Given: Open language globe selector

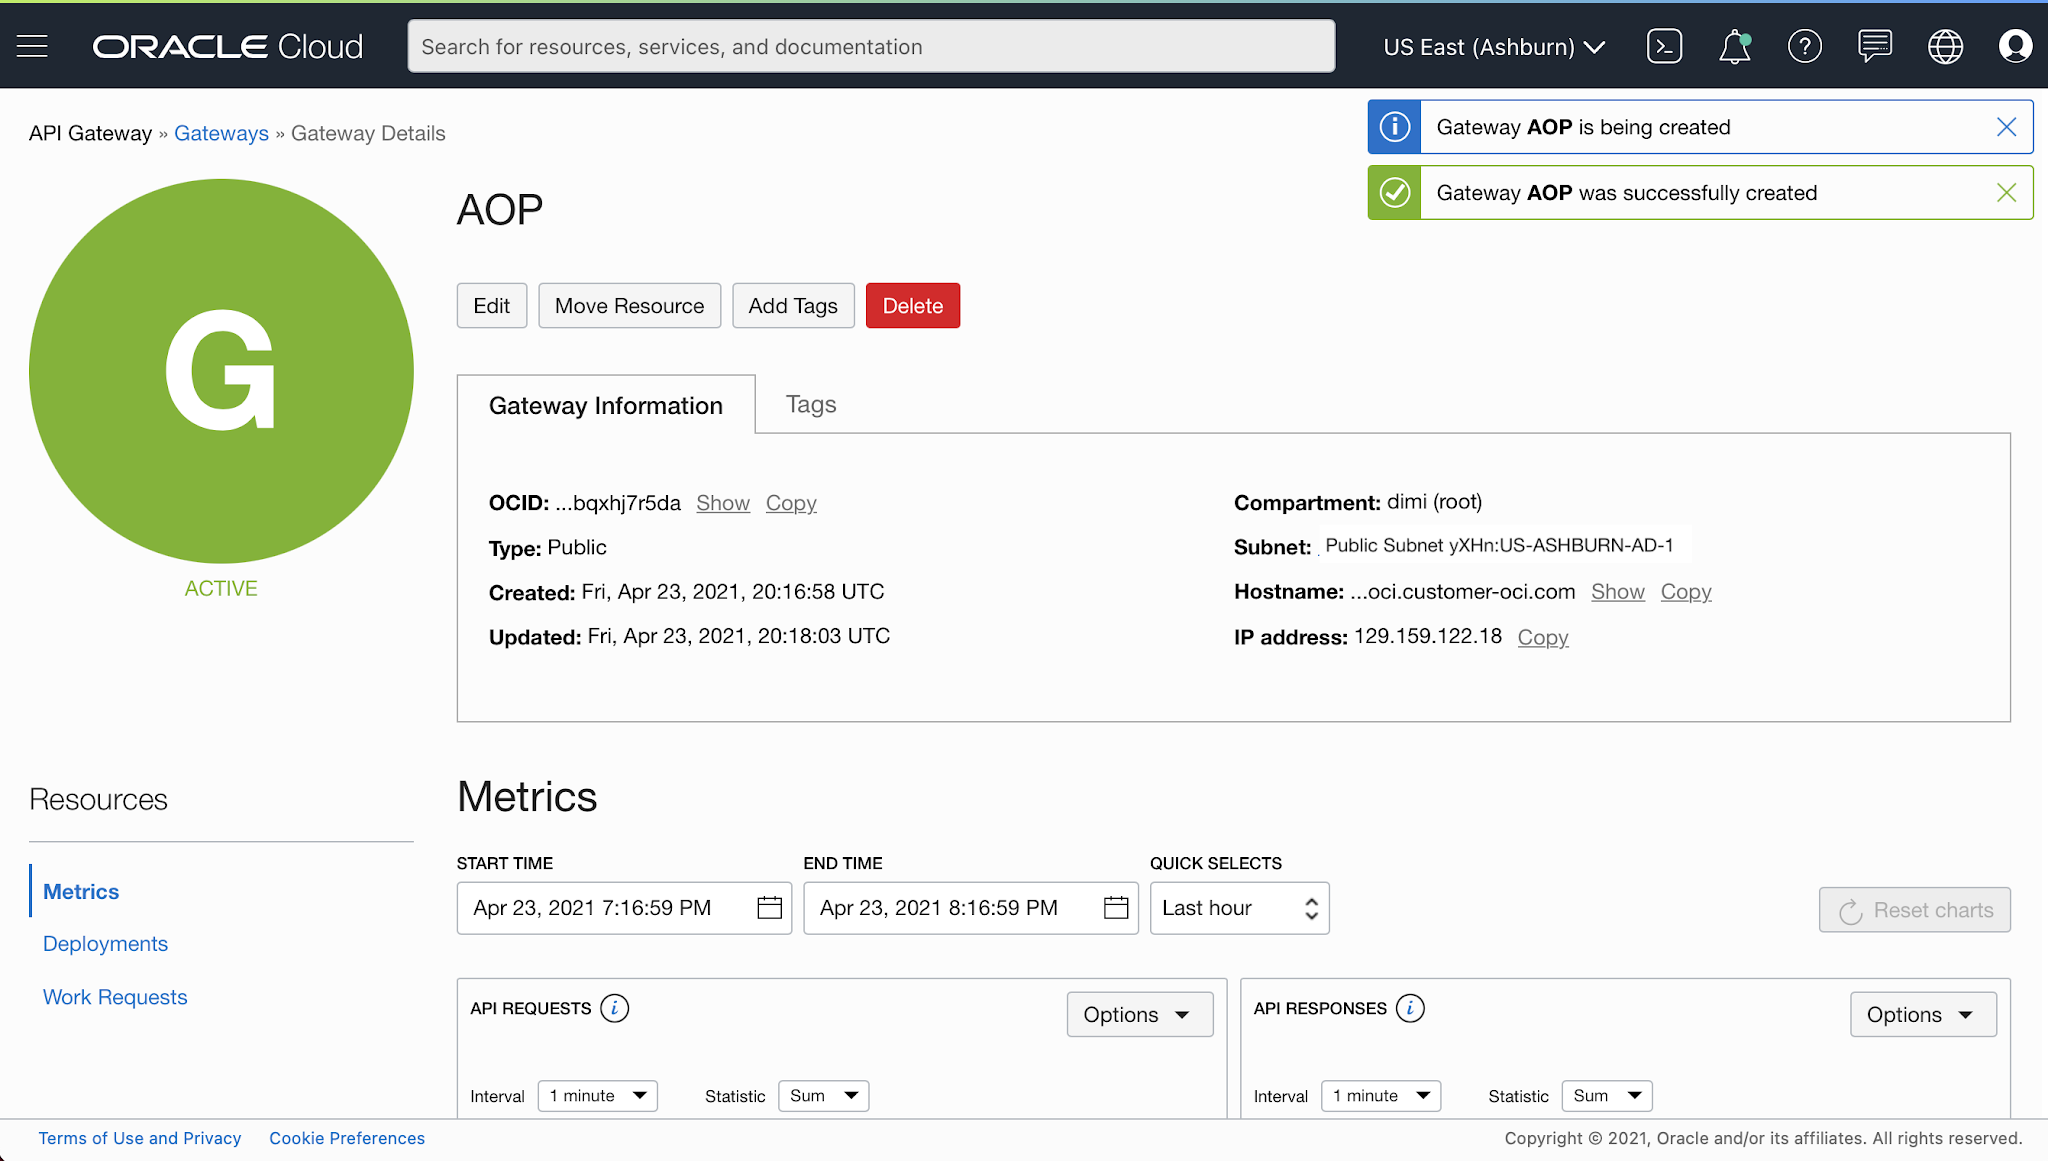Looking at the screenshot, I should [x=1945, y=46].
